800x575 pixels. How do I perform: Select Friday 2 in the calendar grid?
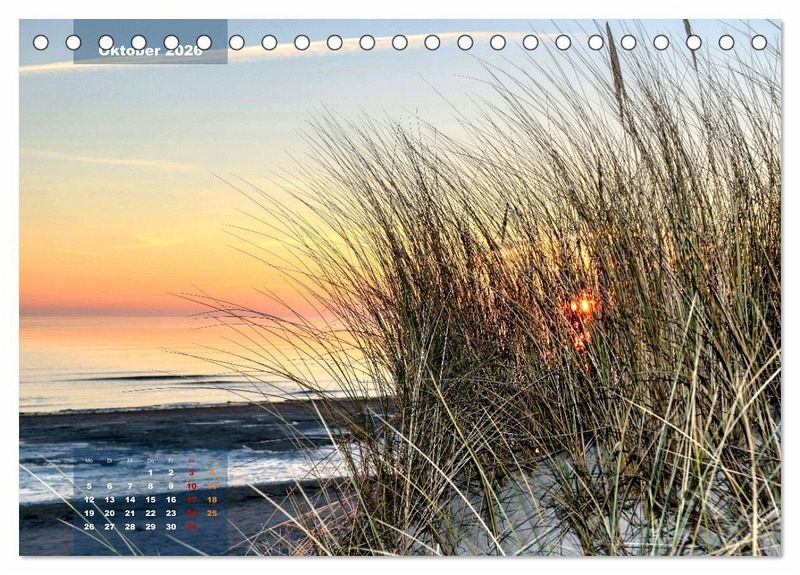pos(171,473)
